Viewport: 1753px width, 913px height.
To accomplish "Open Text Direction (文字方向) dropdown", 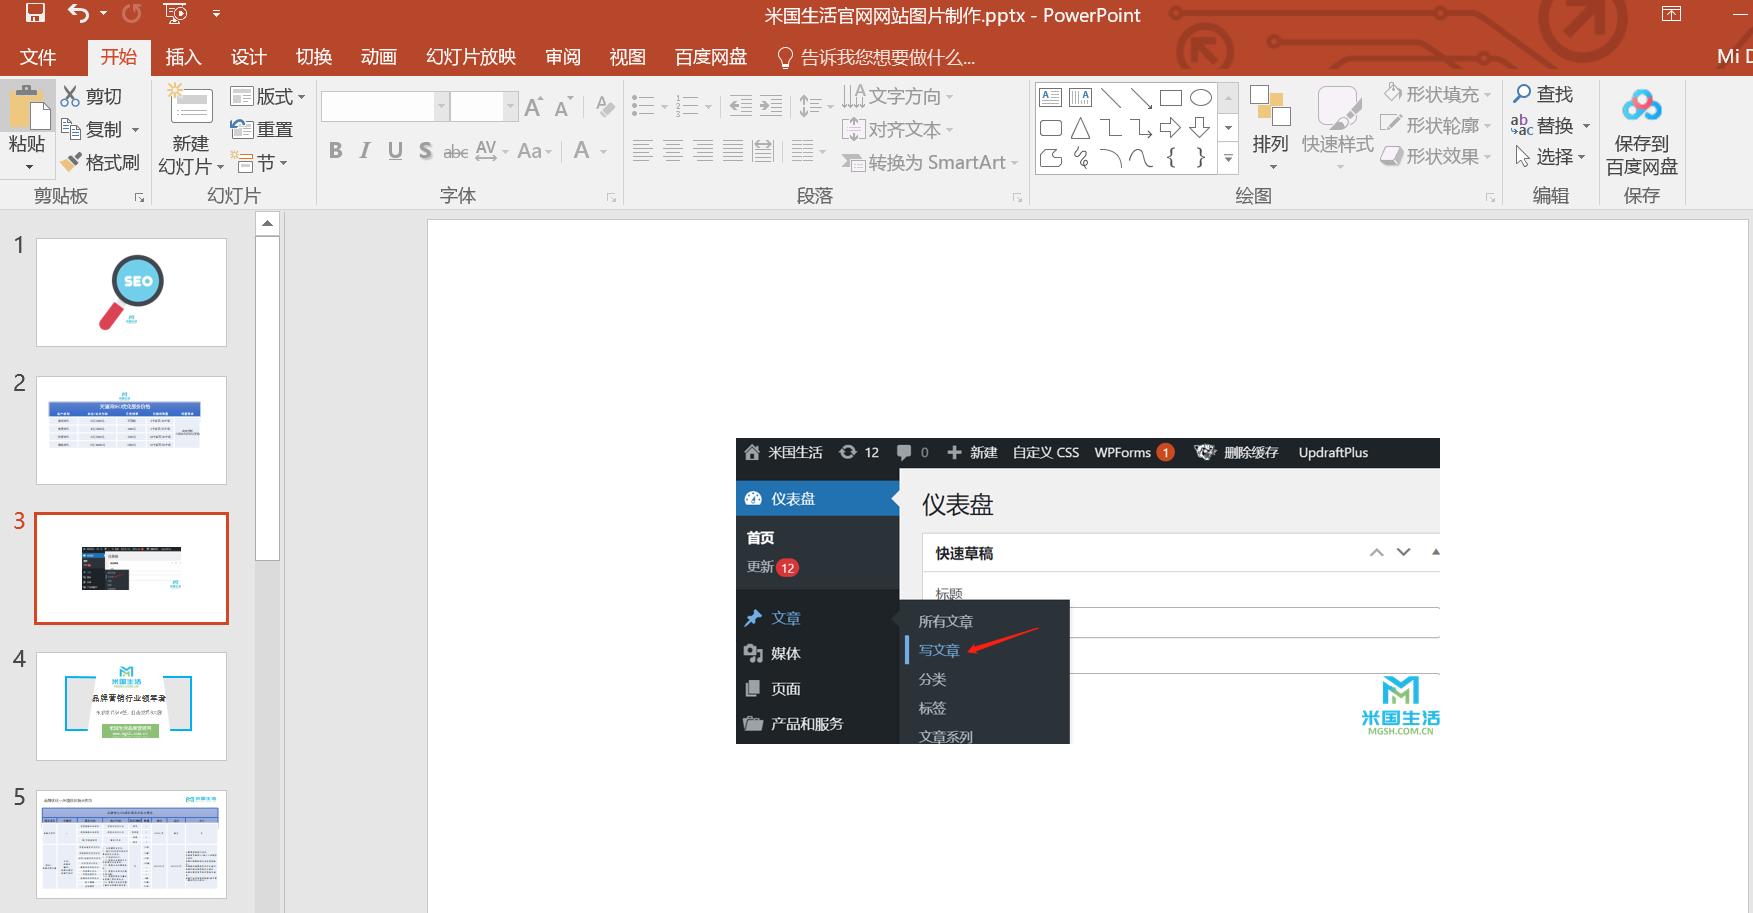I will [x=898, y=96].
